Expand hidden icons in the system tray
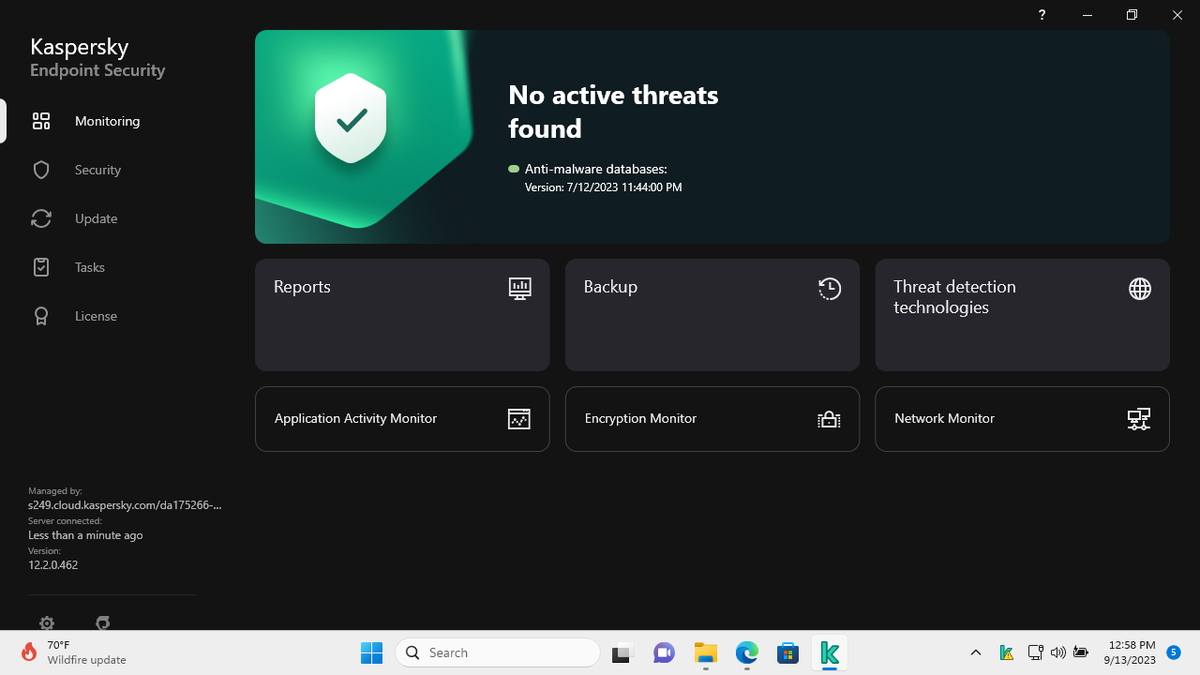The height and width of the screenshot is (675, 1200). tap(975, 652)
